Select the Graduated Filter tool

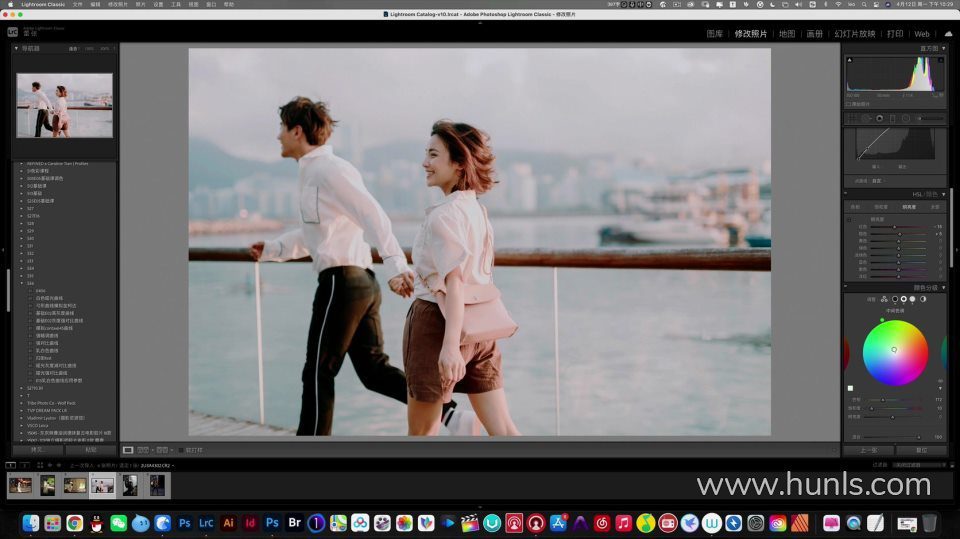[893, 118]
